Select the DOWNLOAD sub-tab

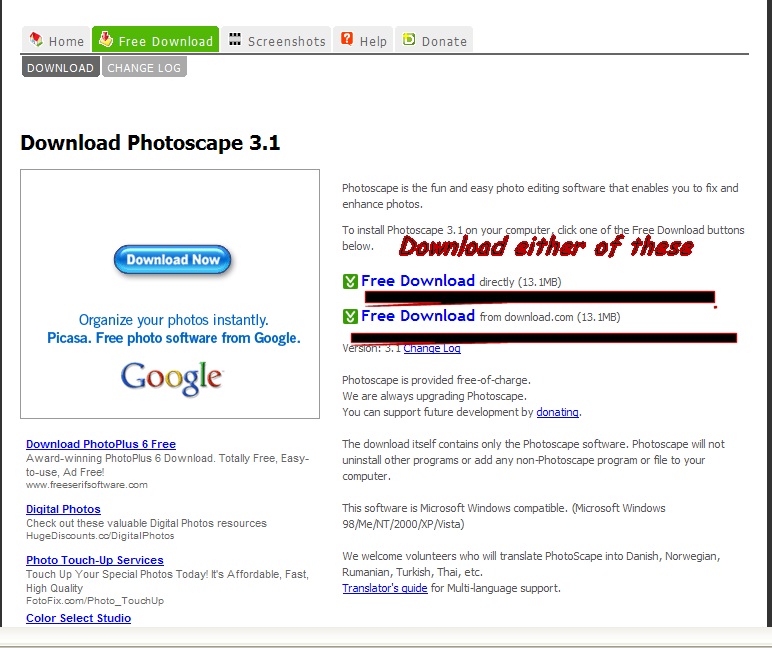[x=61, y=67]
